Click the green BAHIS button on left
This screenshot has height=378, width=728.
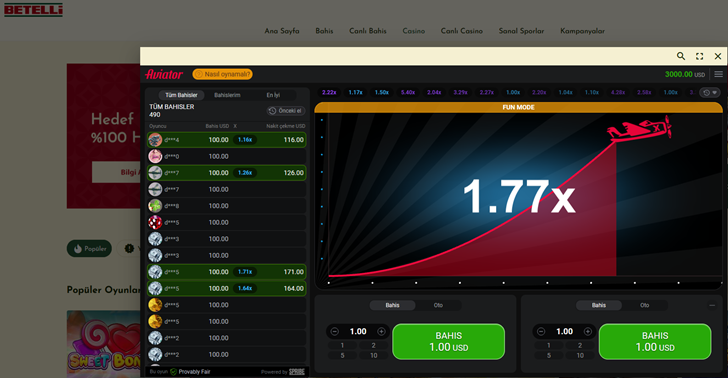coord(448,342)
